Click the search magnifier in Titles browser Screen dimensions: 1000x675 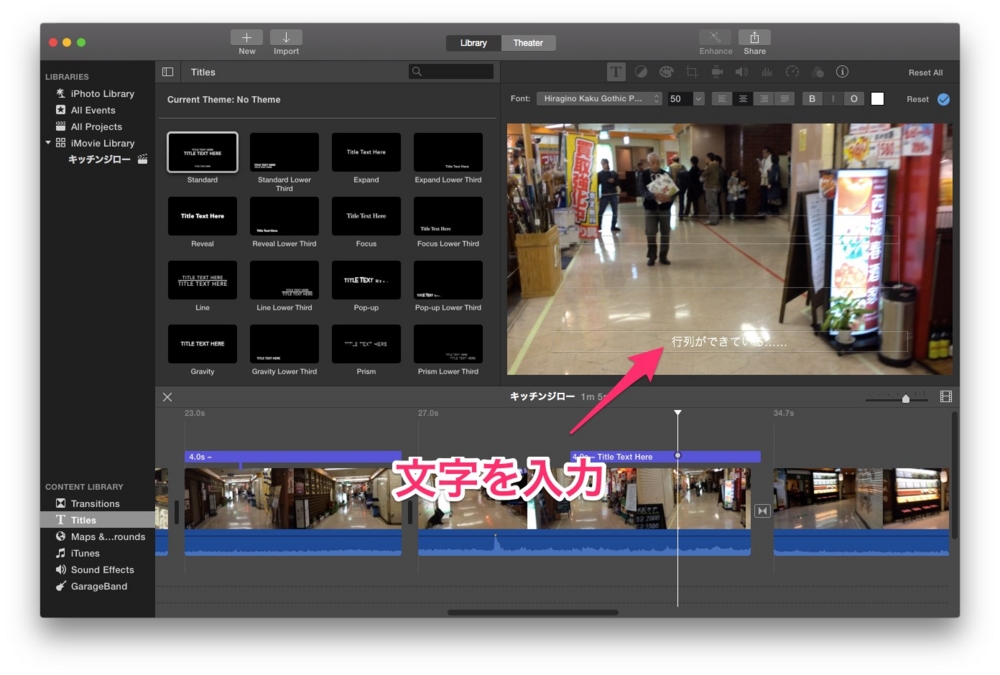point(417,71)
